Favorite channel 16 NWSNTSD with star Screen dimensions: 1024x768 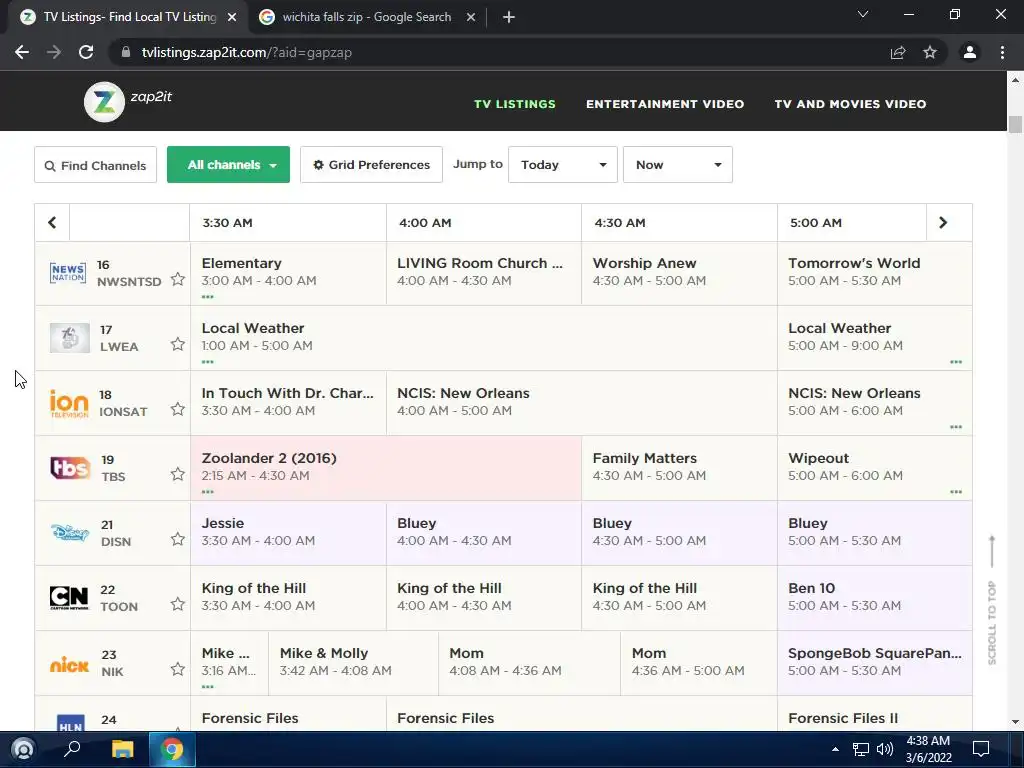pos(178,280)
